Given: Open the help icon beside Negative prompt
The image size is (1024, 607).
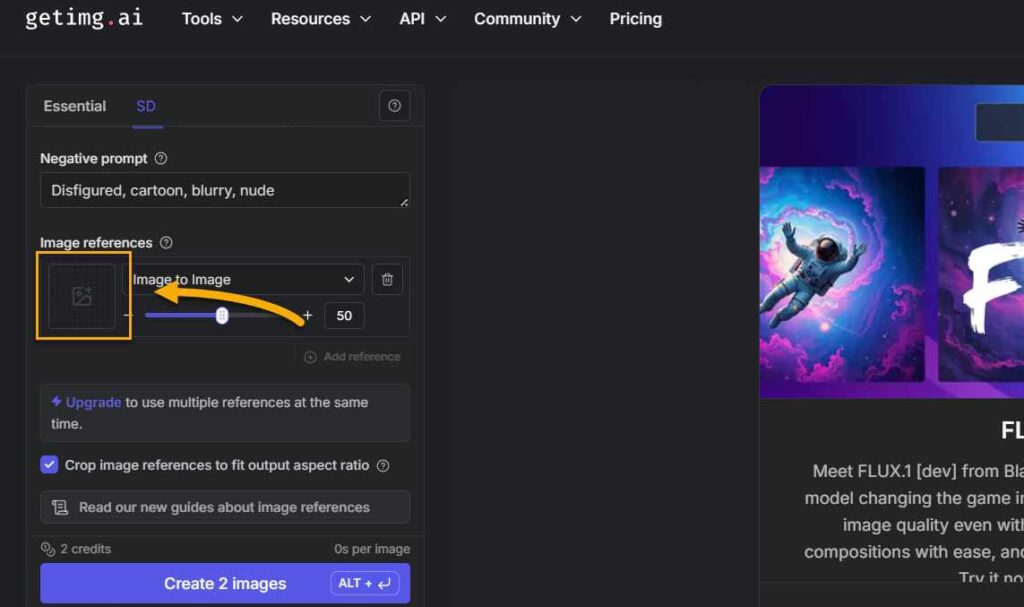Looking at the screenshot, I should (x=160, y=158).
